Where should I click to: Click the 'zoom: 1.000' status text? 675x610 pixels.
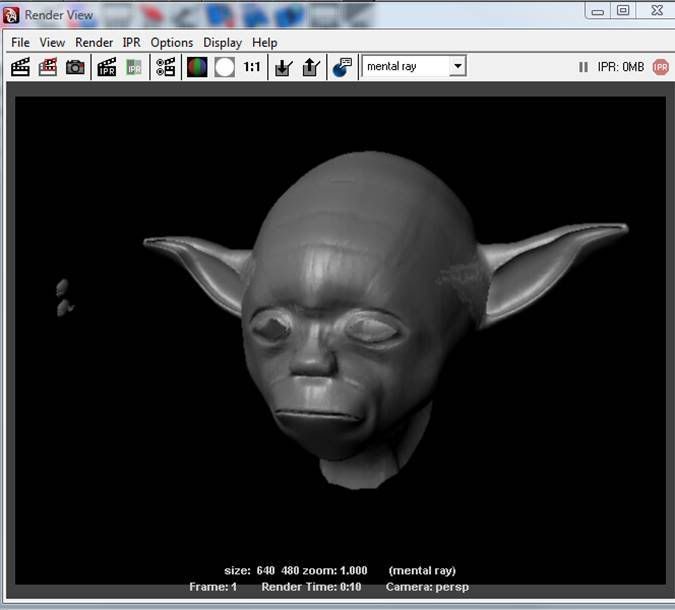pyautogui.click(x=335, y=570)
